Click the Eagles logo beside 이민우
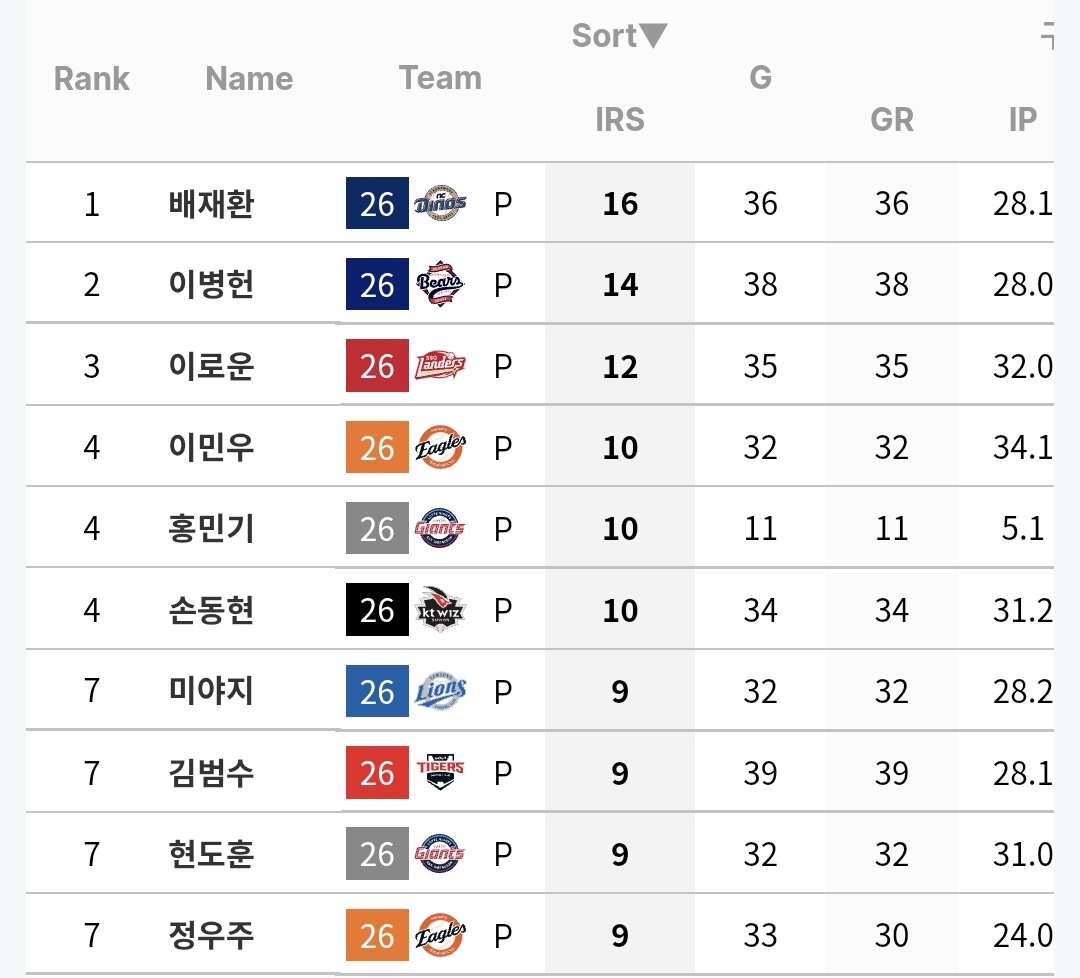This screenshot has width=1080, height=978. (x=440, y=447)
